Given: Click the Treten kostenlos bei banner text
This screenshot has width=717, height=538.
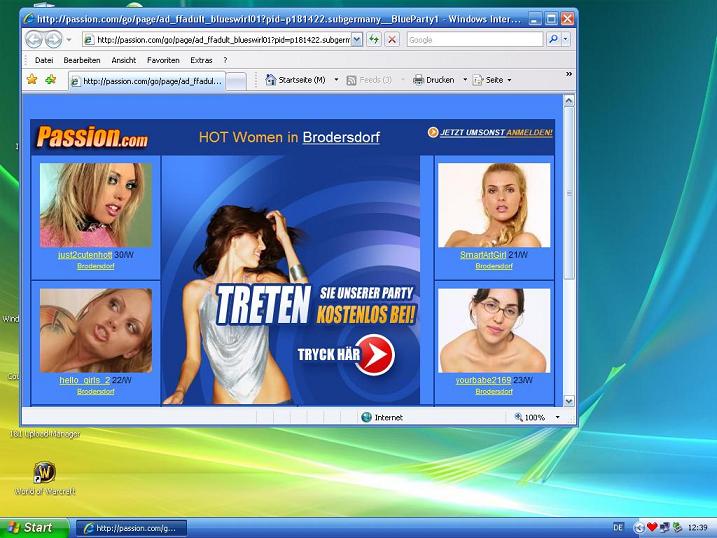Looking at the screenshot, I should pos(316,304).
